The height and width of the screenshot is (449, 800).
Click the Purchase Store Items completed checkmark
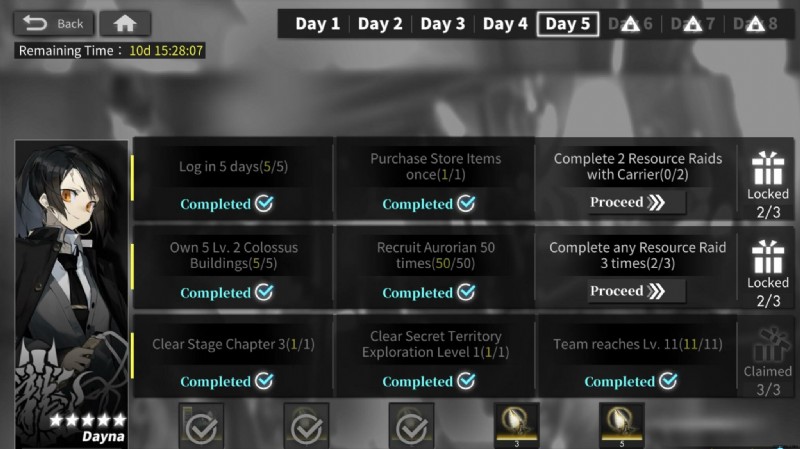[x=466, y=204]
